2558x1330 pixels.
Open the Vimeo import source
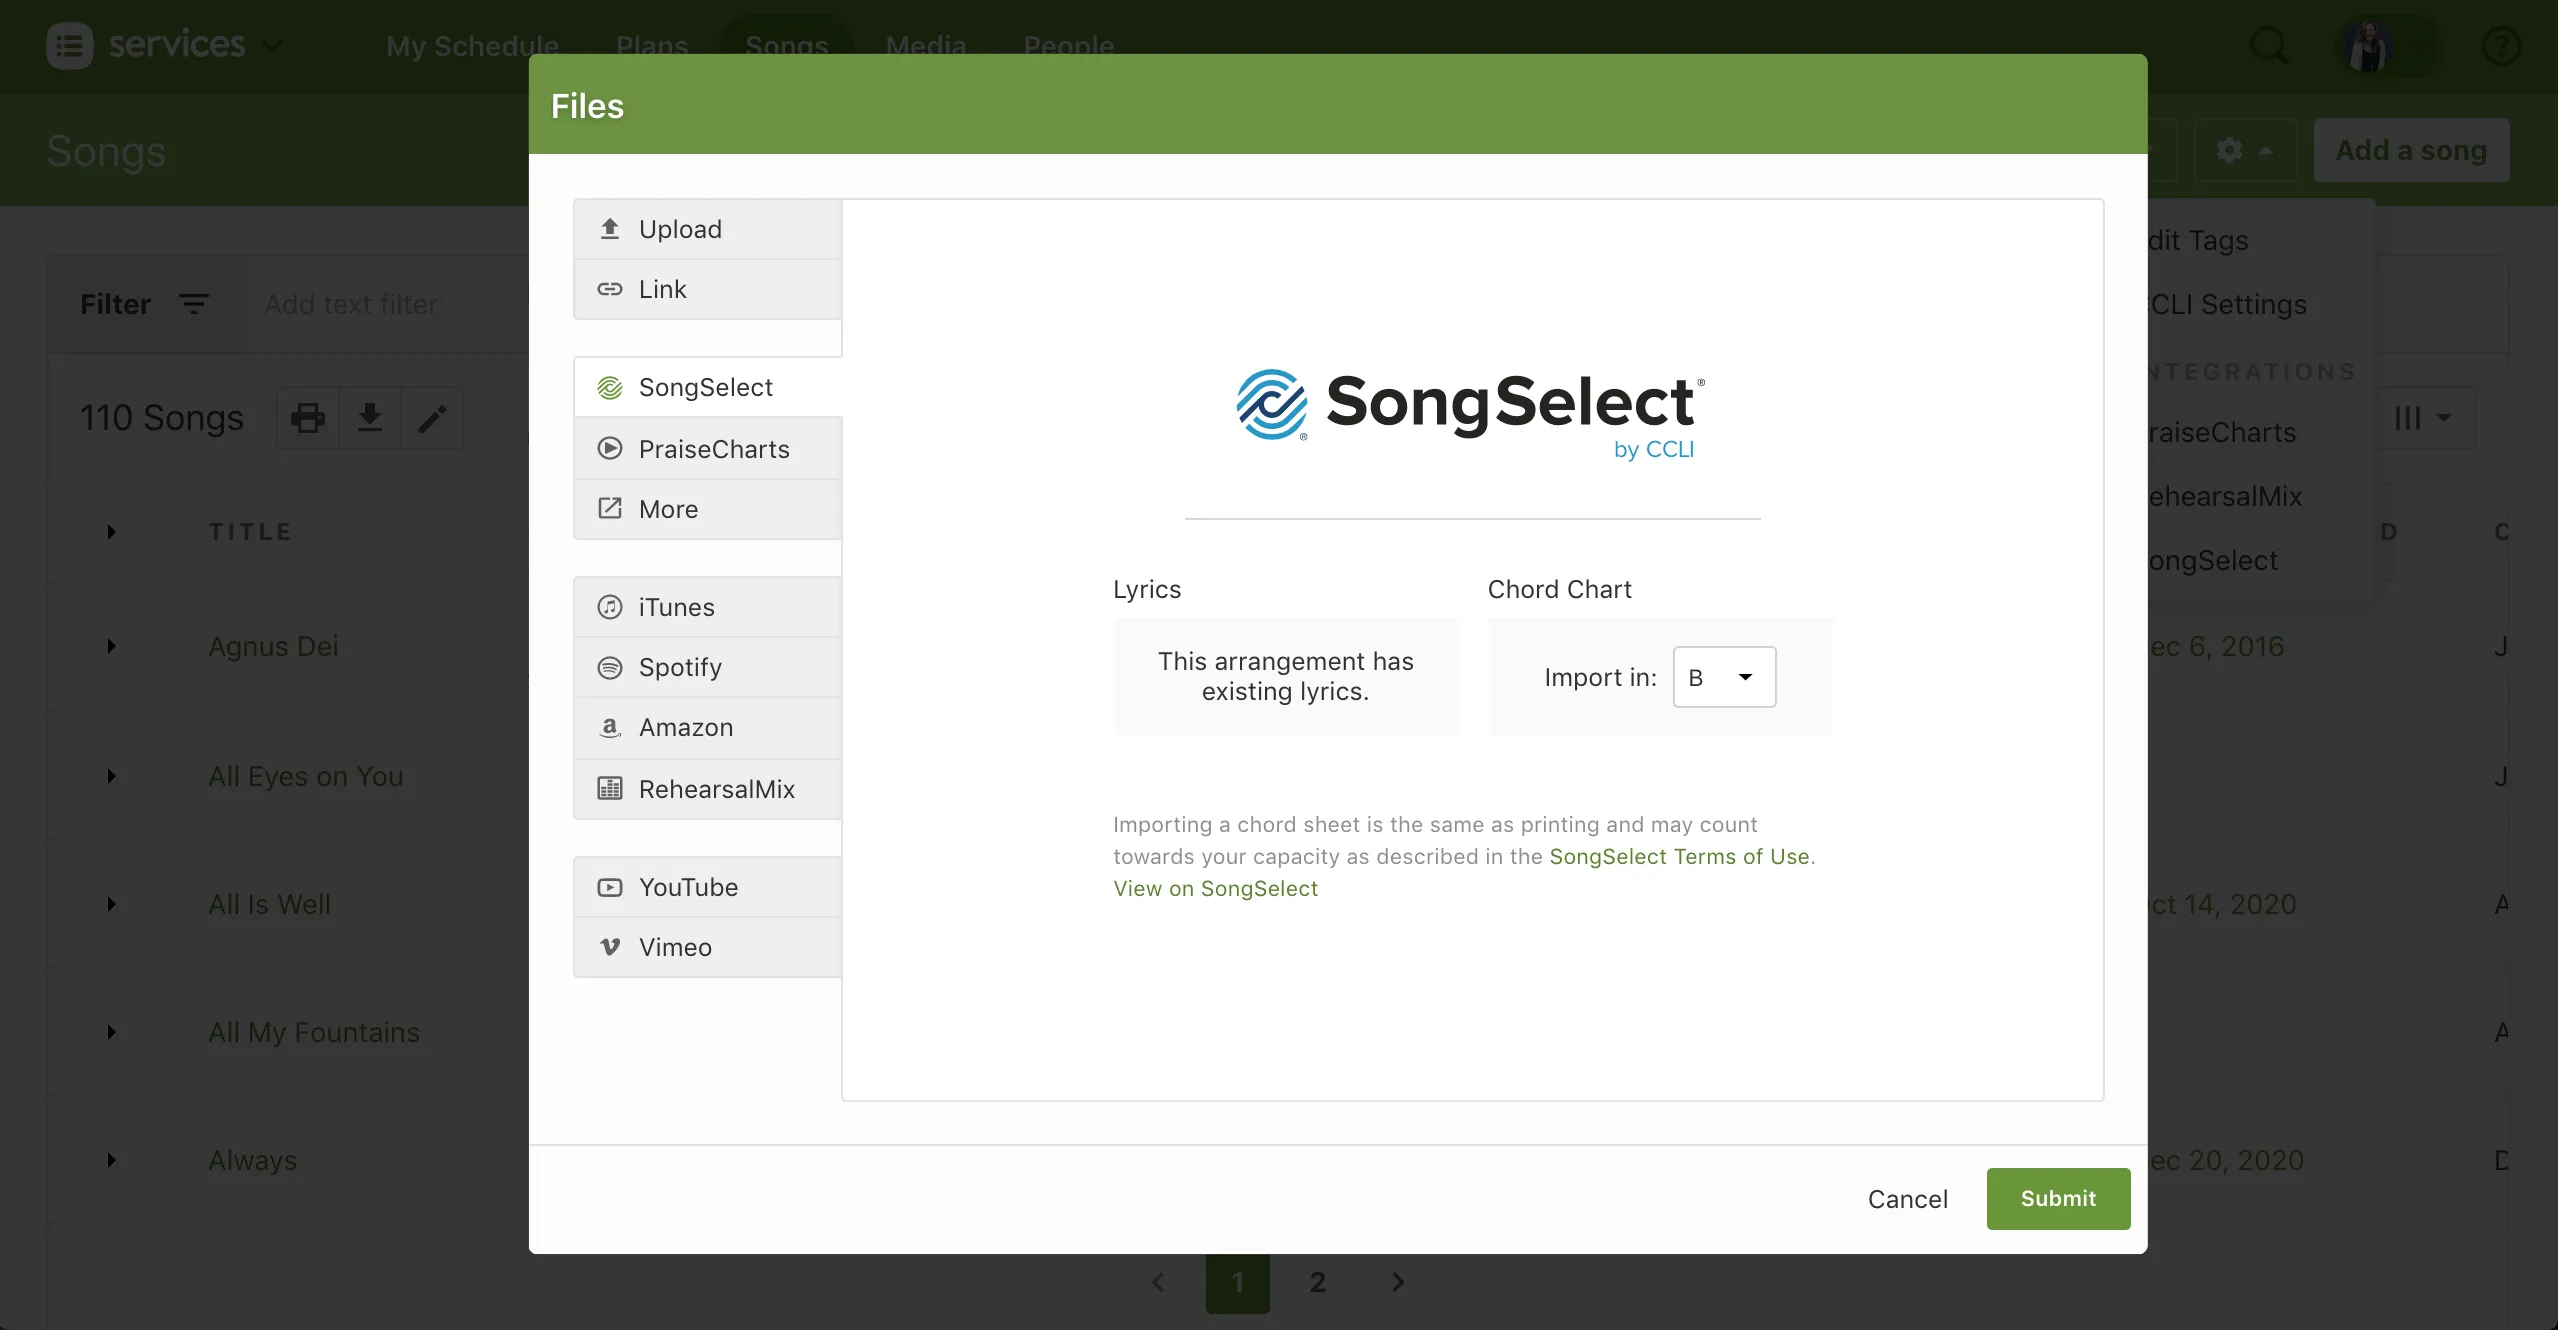675,947
